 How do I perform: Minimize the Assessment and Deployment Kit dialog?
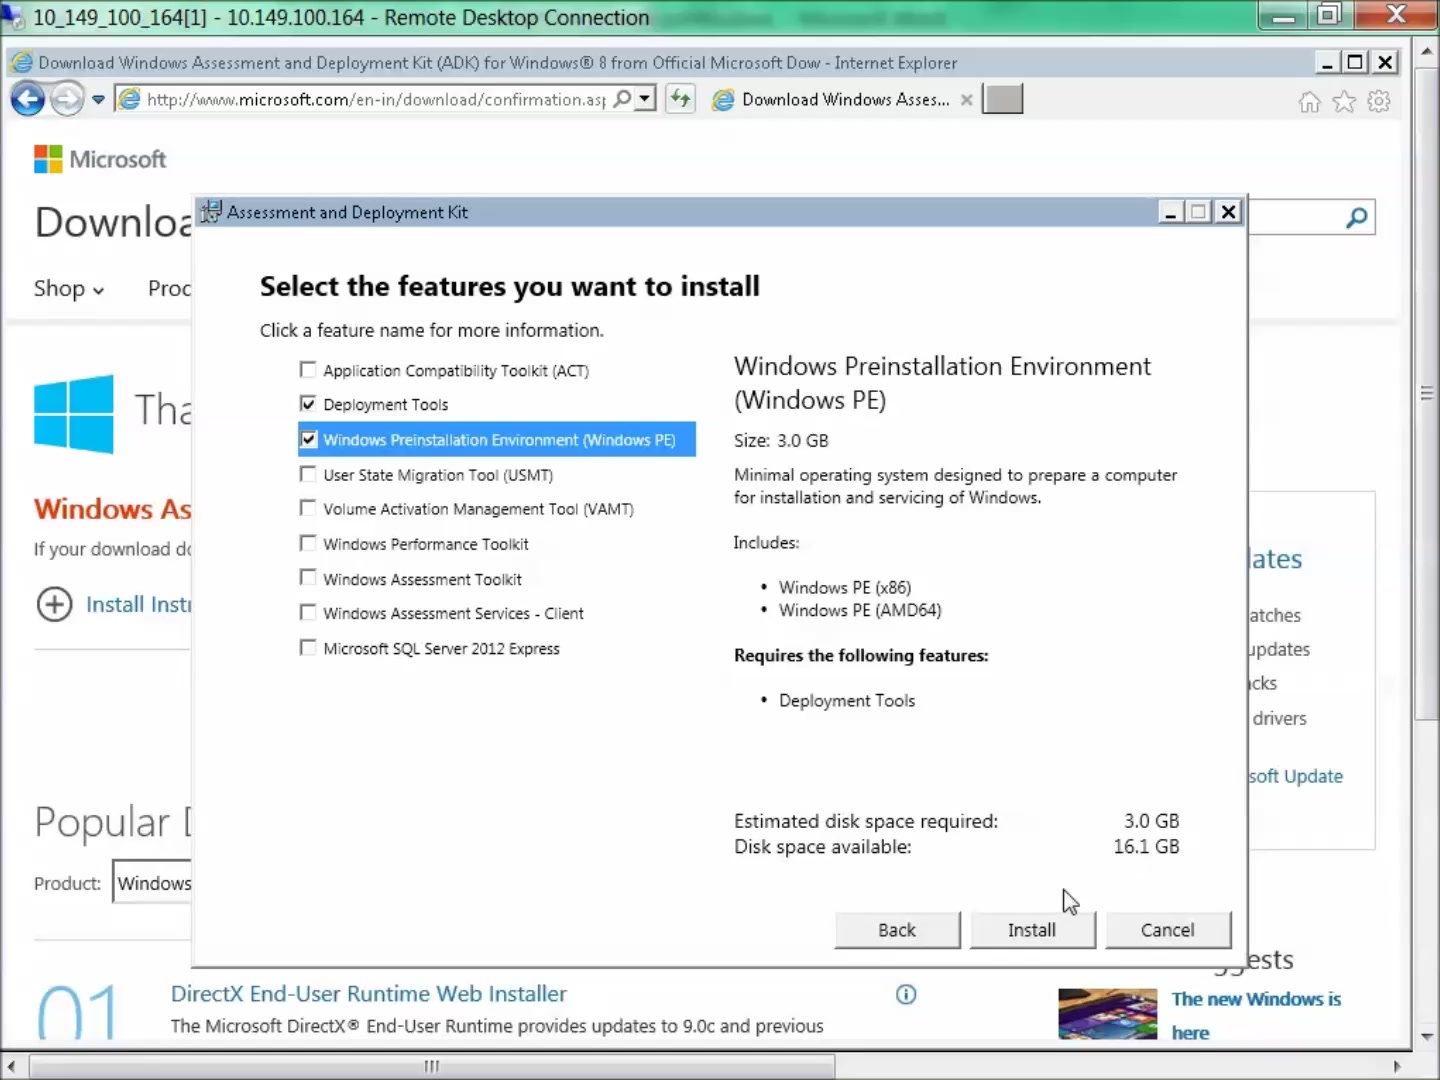click(x=1171, y=212)
